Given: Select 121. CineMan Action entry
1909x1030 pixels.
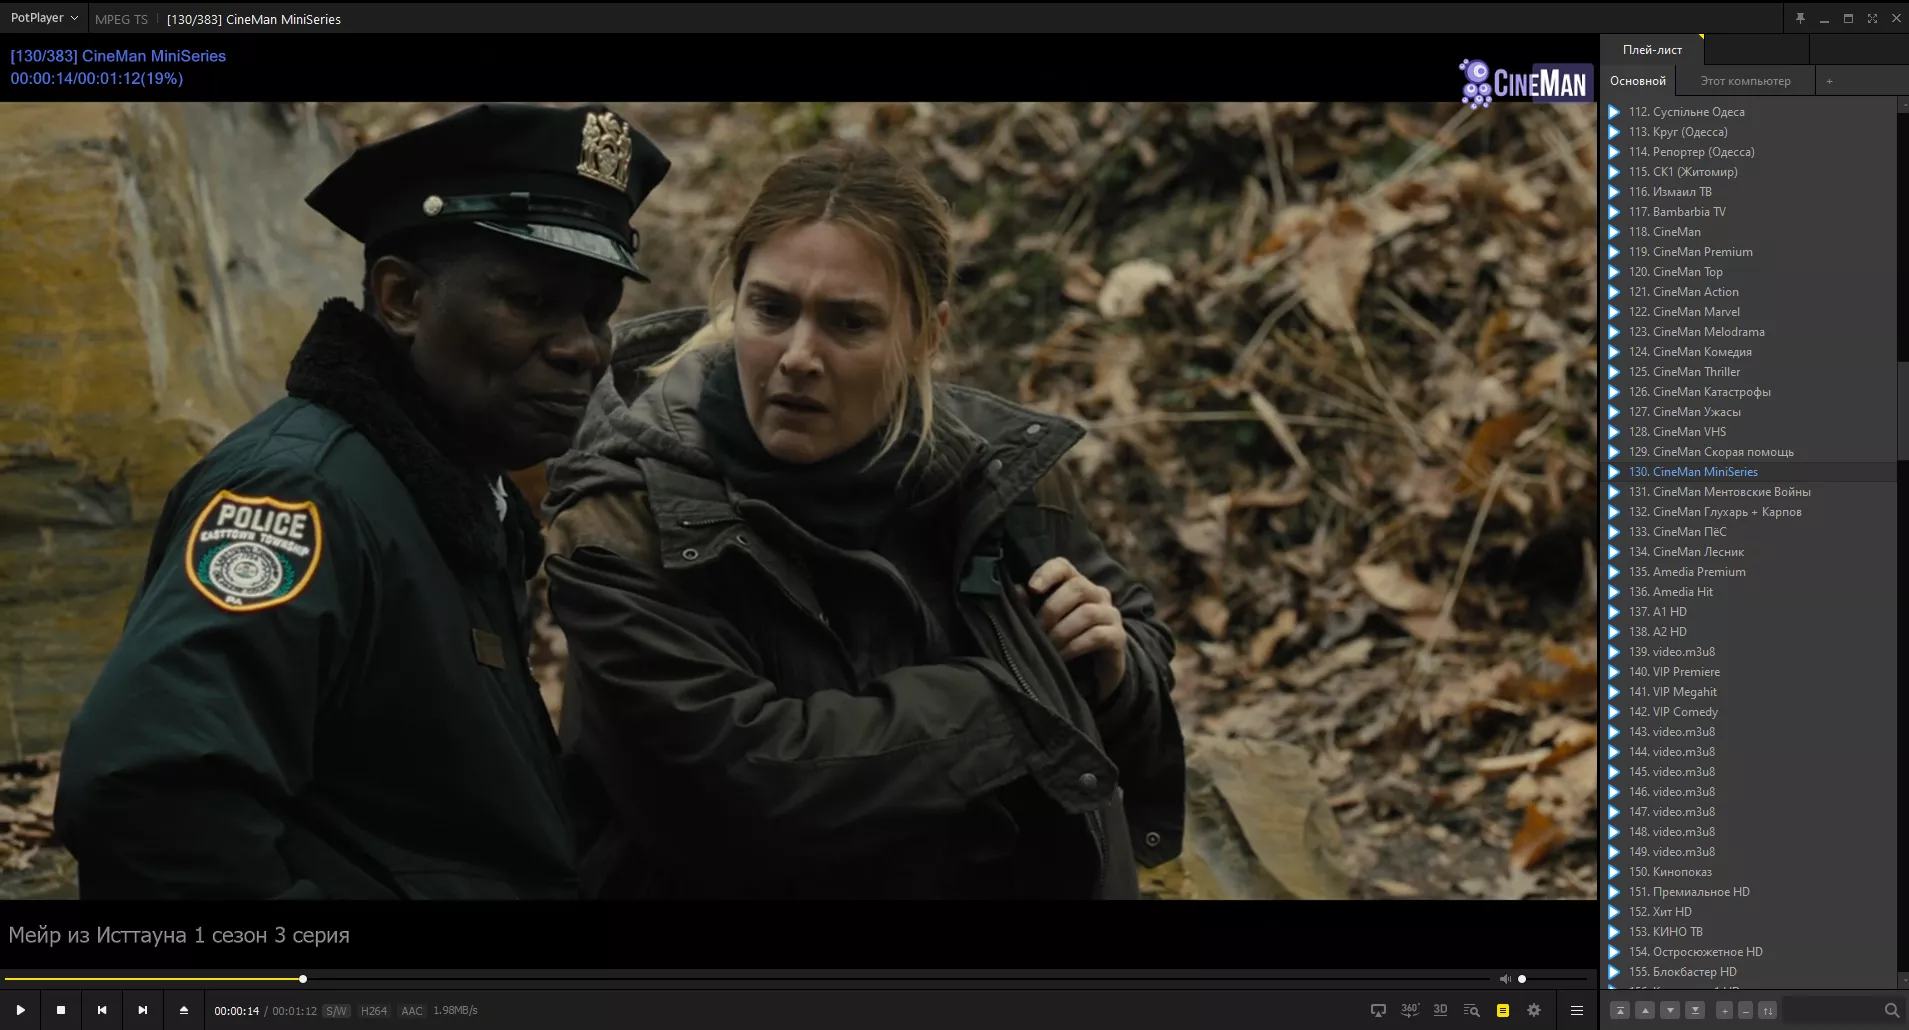Looking at the screenshot, I should coord(1748,292).
